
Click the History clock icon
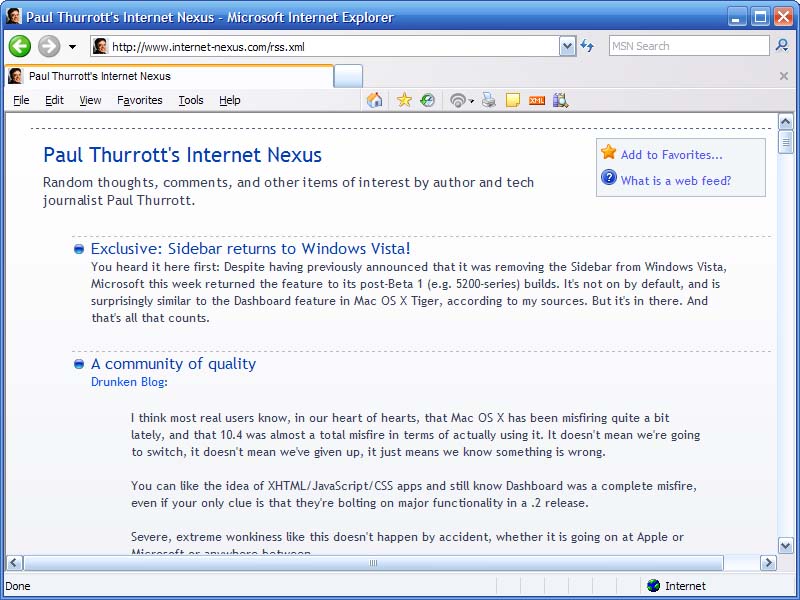click(x=428, y=100)
